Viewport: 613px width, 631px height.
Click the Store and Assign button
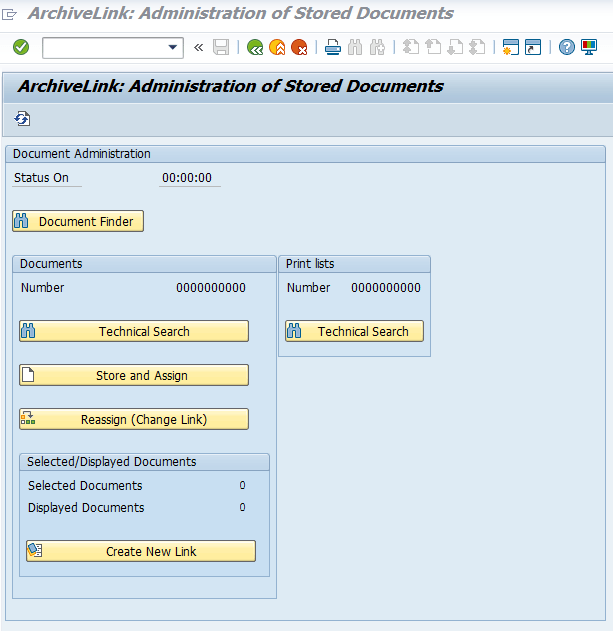tap(134, 375)
